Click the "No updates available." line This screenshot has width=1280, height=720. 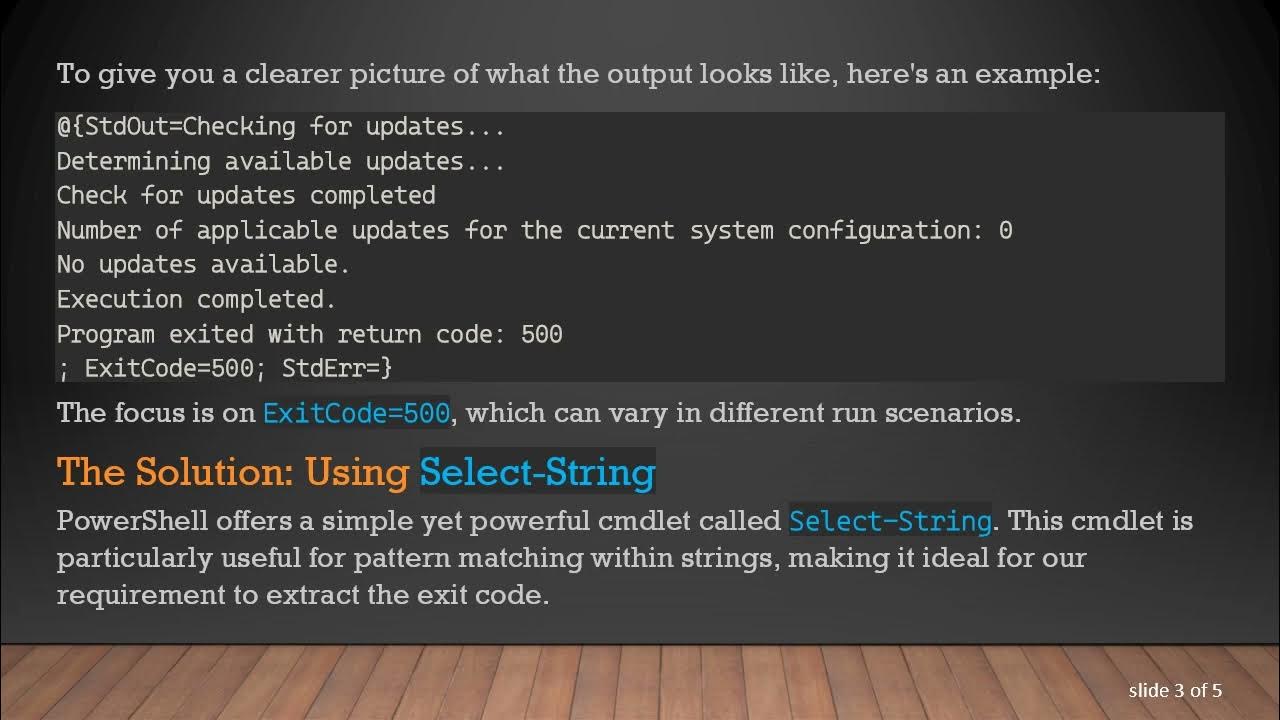click(x=203, y=265)
